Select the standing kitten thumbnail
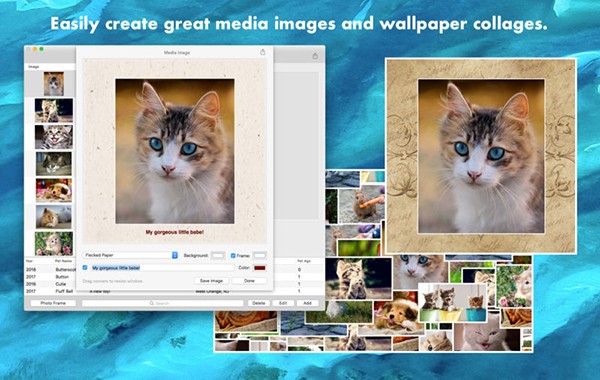 click(x=54, y=111)
